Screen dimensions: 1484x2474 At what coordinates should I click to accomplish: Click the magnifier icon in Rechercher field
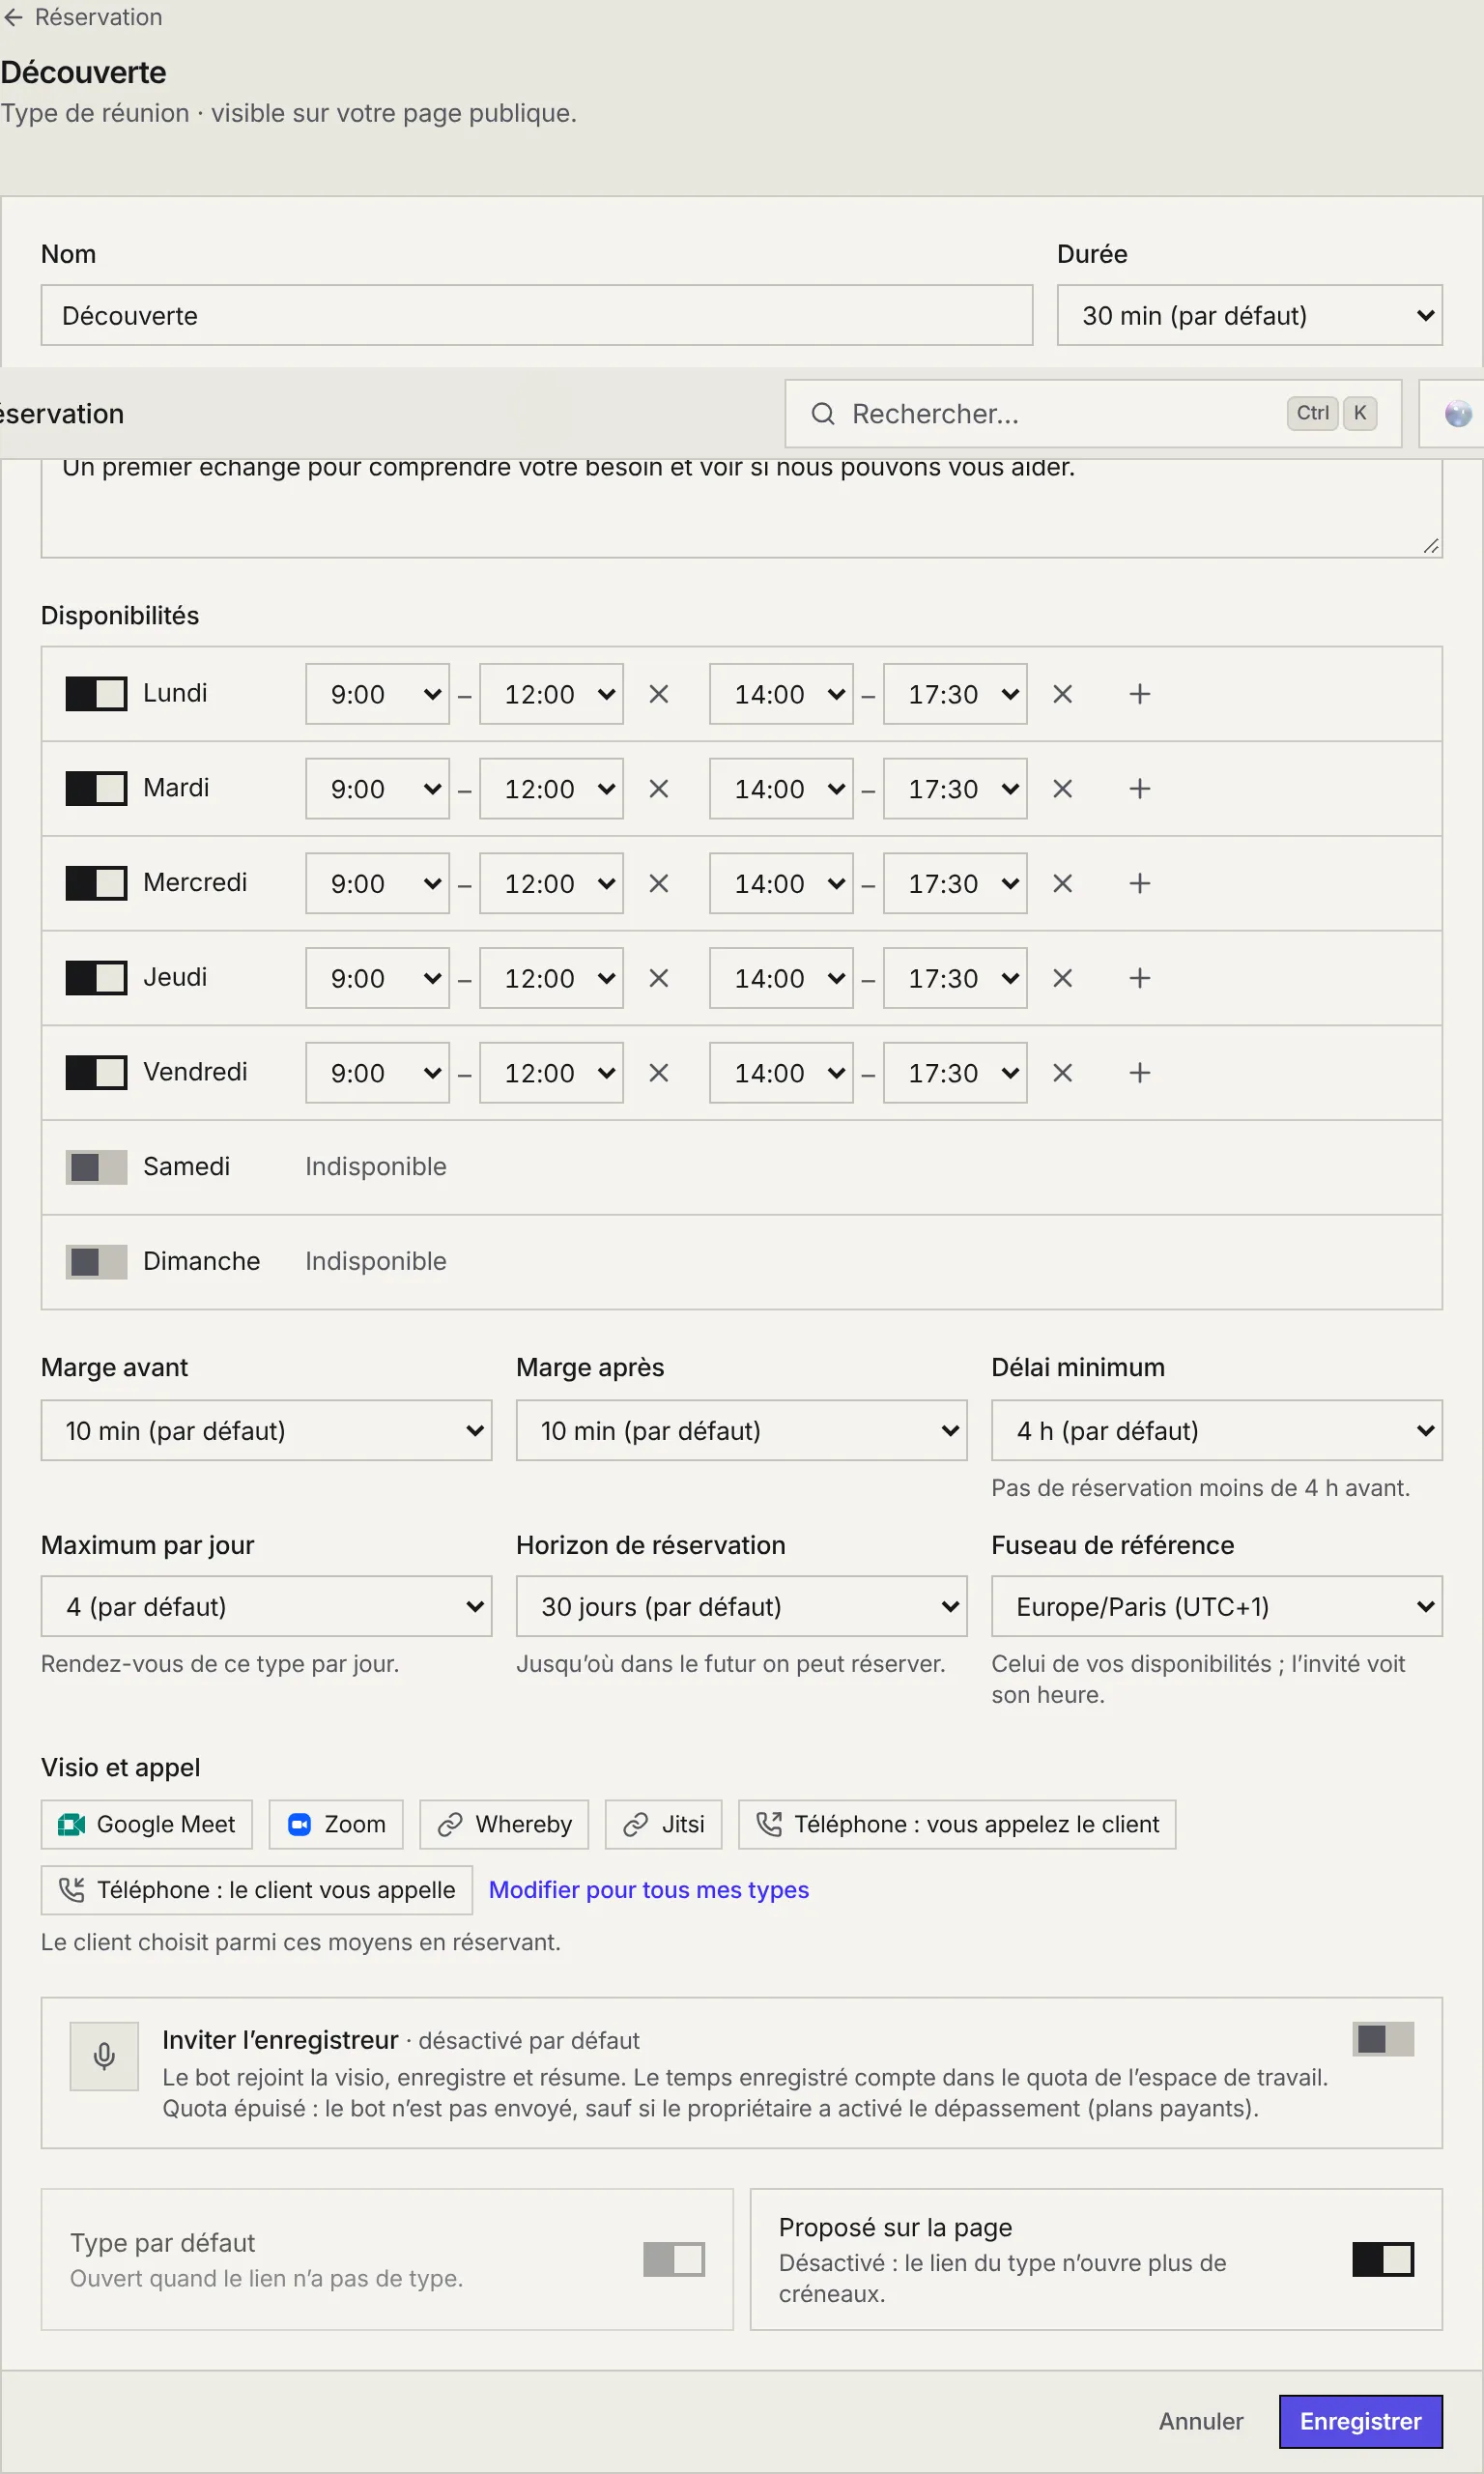822,414
